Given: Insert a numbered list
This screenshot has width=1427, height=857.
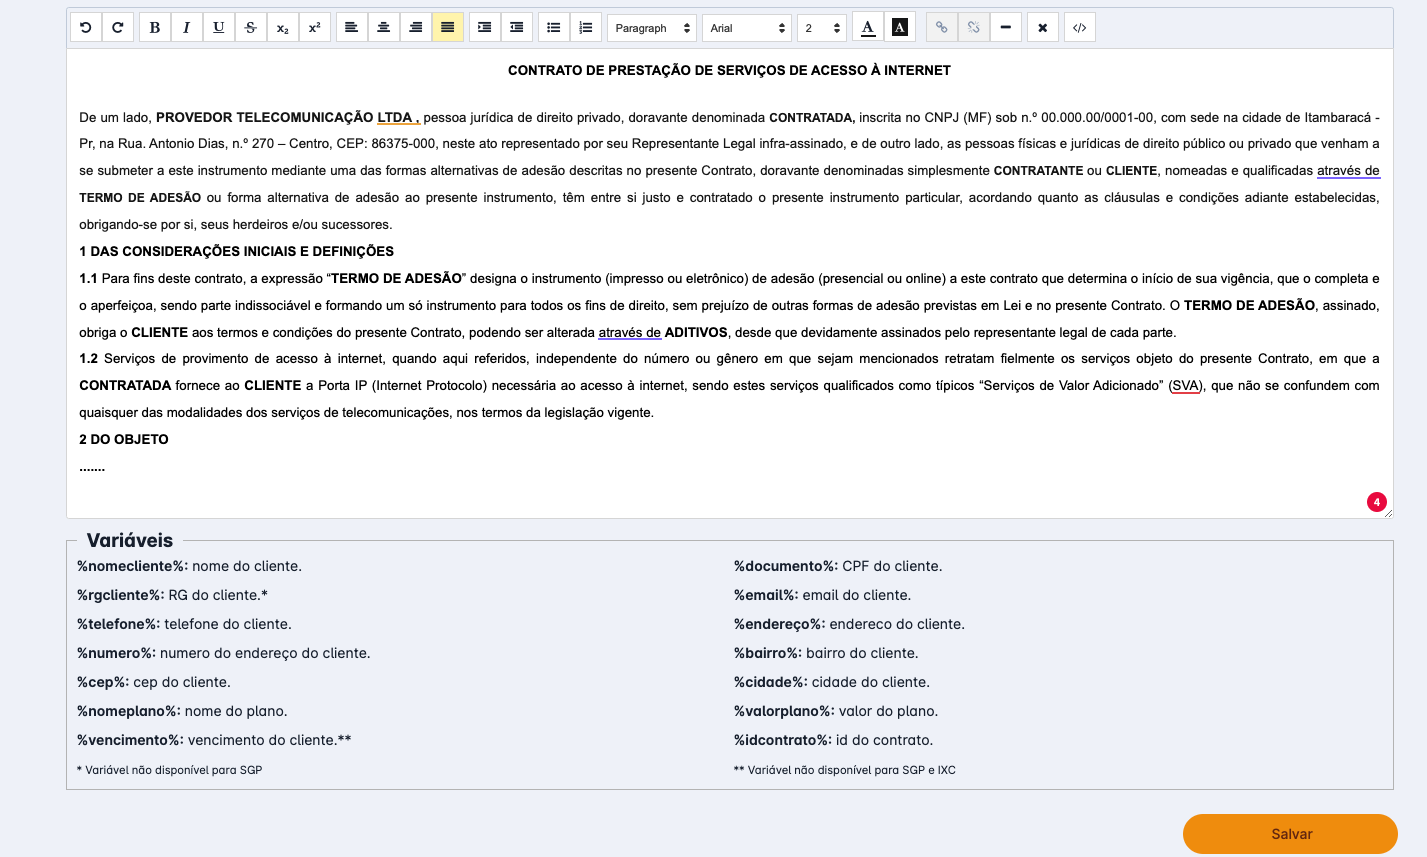Looking at the screenshot, I should [585, 28].
